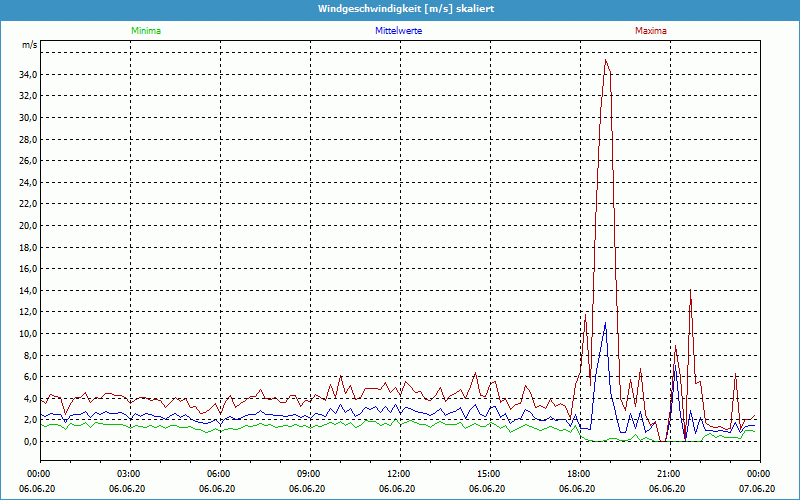Screen dimensions: 800x500
Task: Click the Maxima legend label
Action: pos(651,31)
